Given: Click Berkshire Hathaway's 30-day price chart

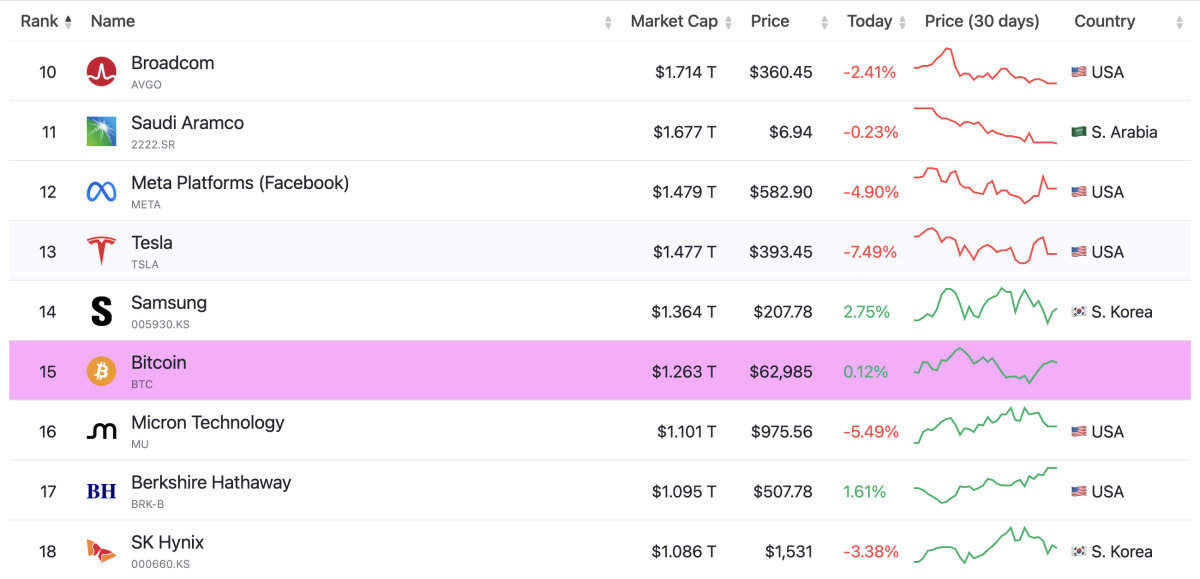Looking at the screenshot, I should pos(985,485).
